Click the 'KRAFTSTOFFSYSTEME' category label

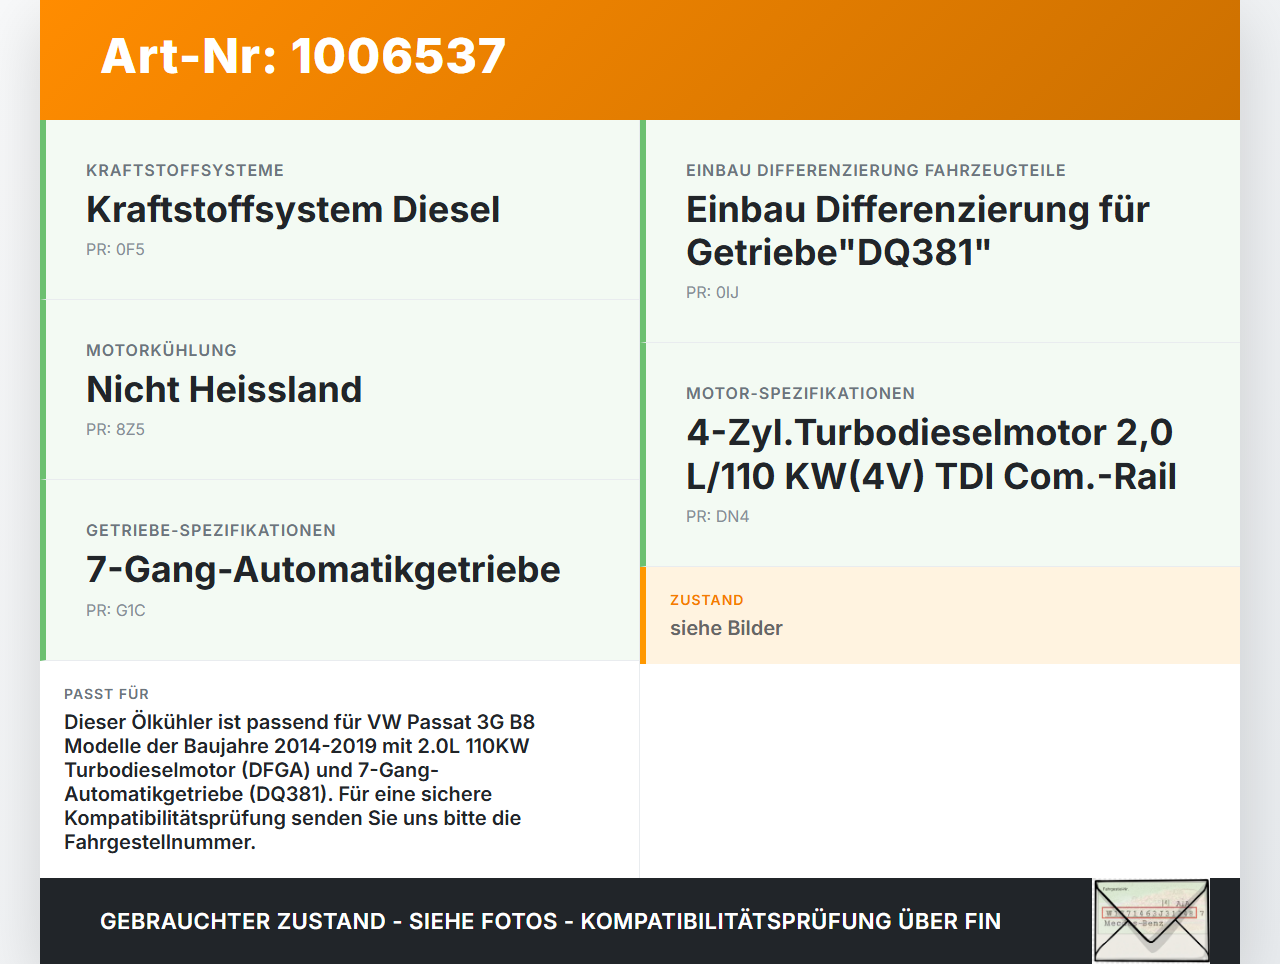(185, 170)
